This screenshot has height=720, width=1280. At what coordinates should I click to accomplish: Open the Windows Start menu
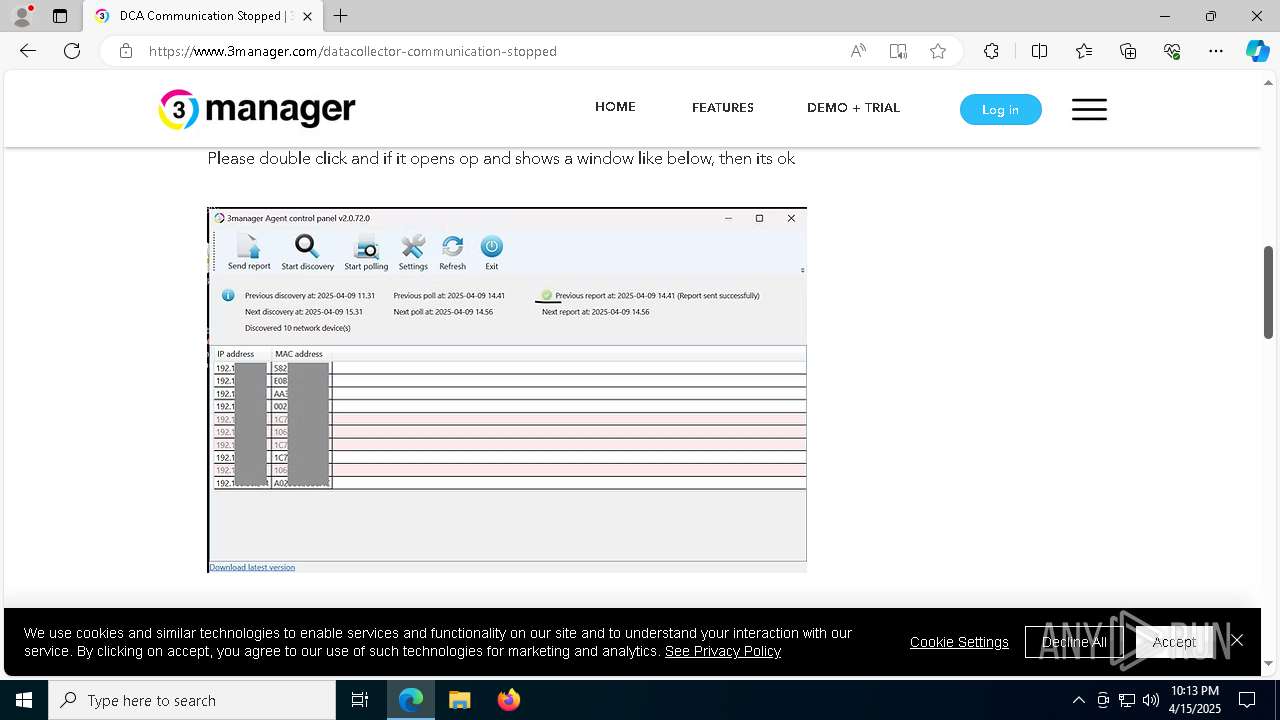pyautogui.click(x=24, y=700)
